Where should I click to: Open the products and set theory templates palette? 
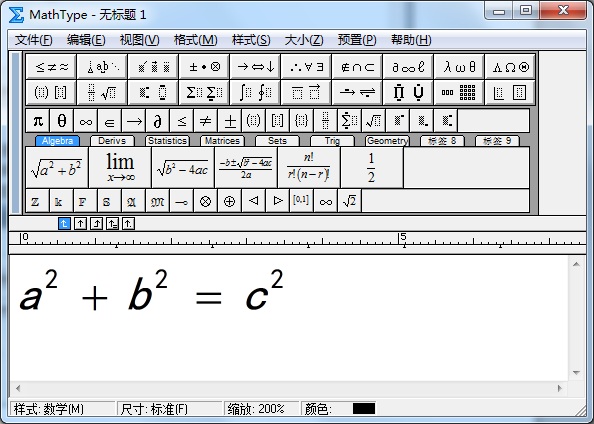[408, 92]
